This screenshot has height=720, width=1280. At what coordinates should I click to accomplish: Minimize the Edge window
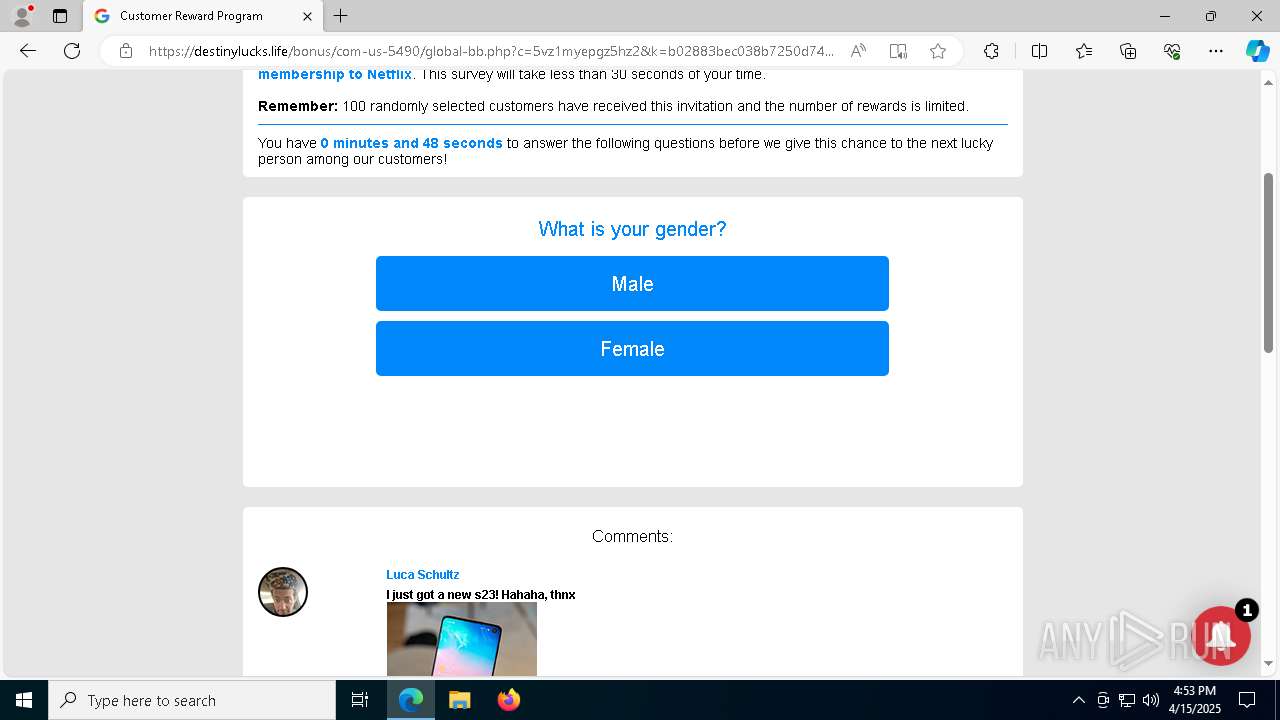click(x=1165, y=16)
